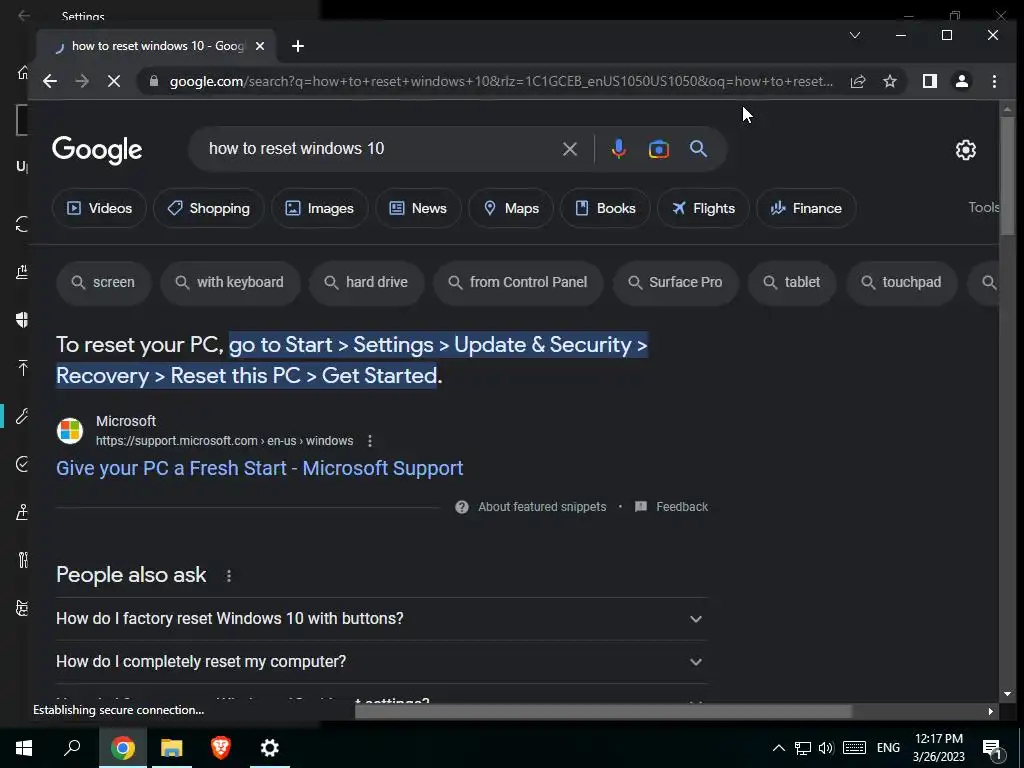Open the taskbar search magnifier

(72, 748)
